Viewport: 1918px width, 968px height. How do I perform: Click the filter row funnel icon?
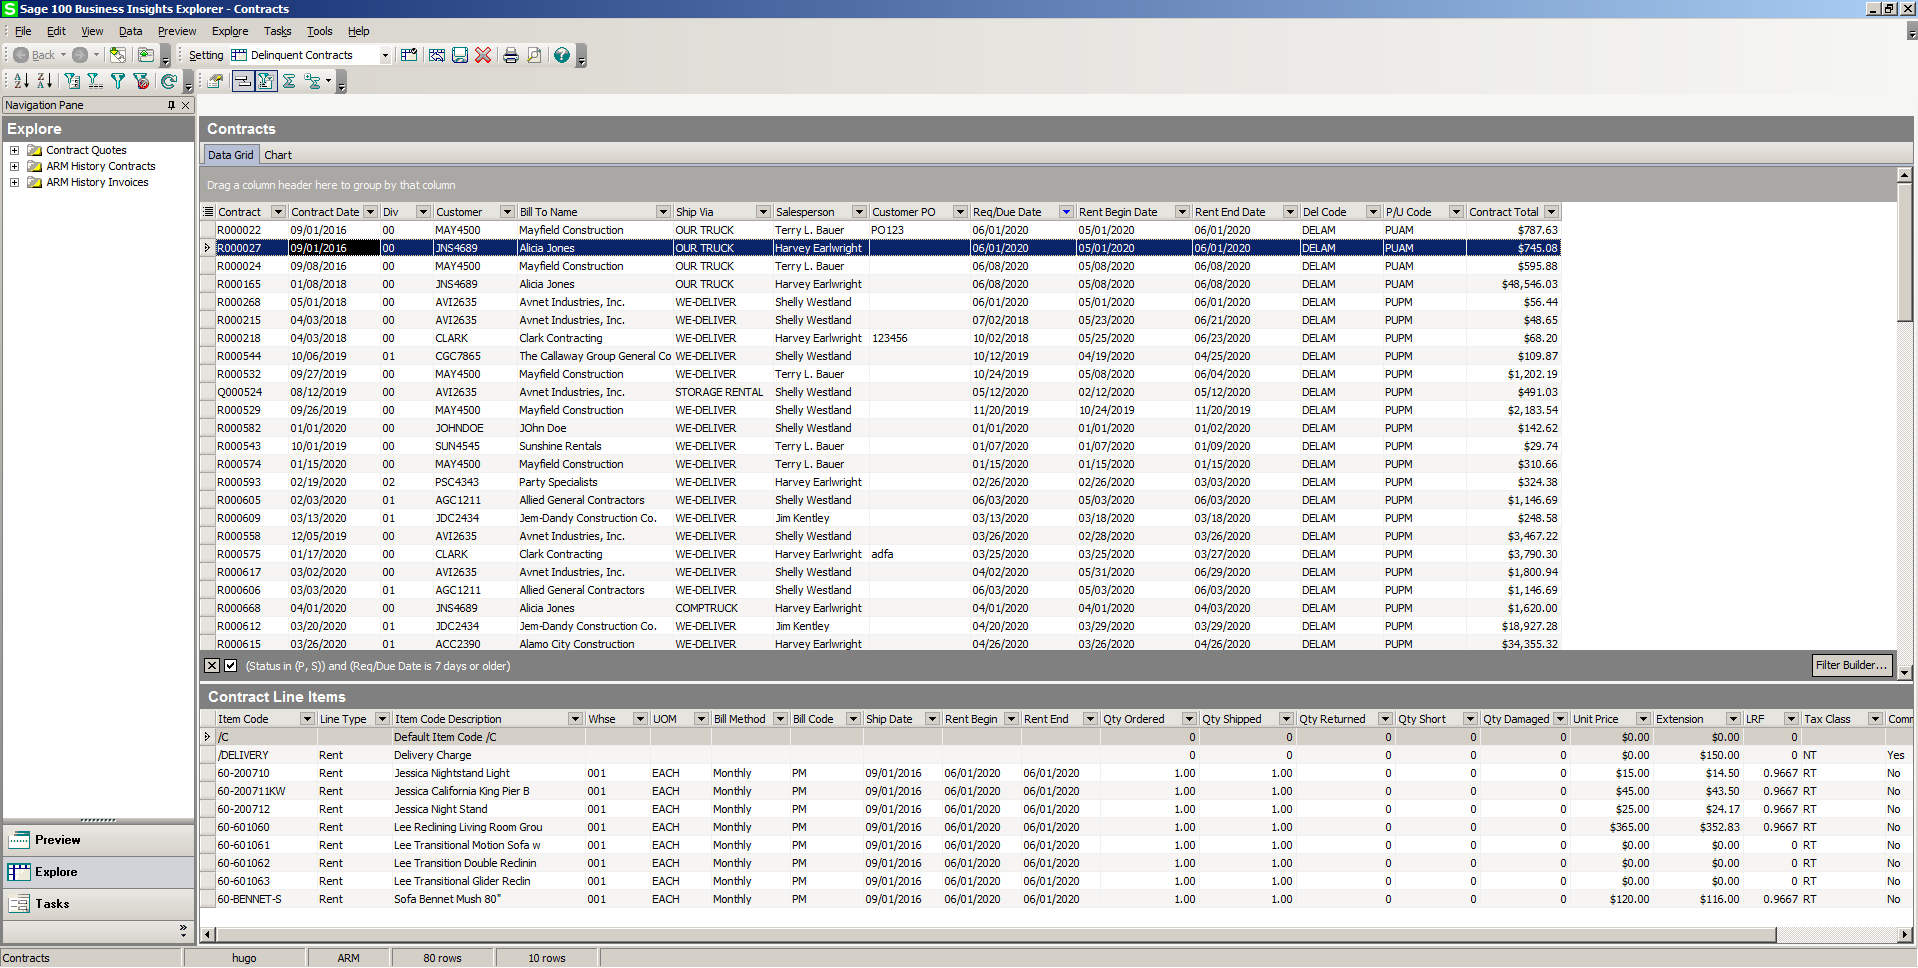click(x=95, y=81)
